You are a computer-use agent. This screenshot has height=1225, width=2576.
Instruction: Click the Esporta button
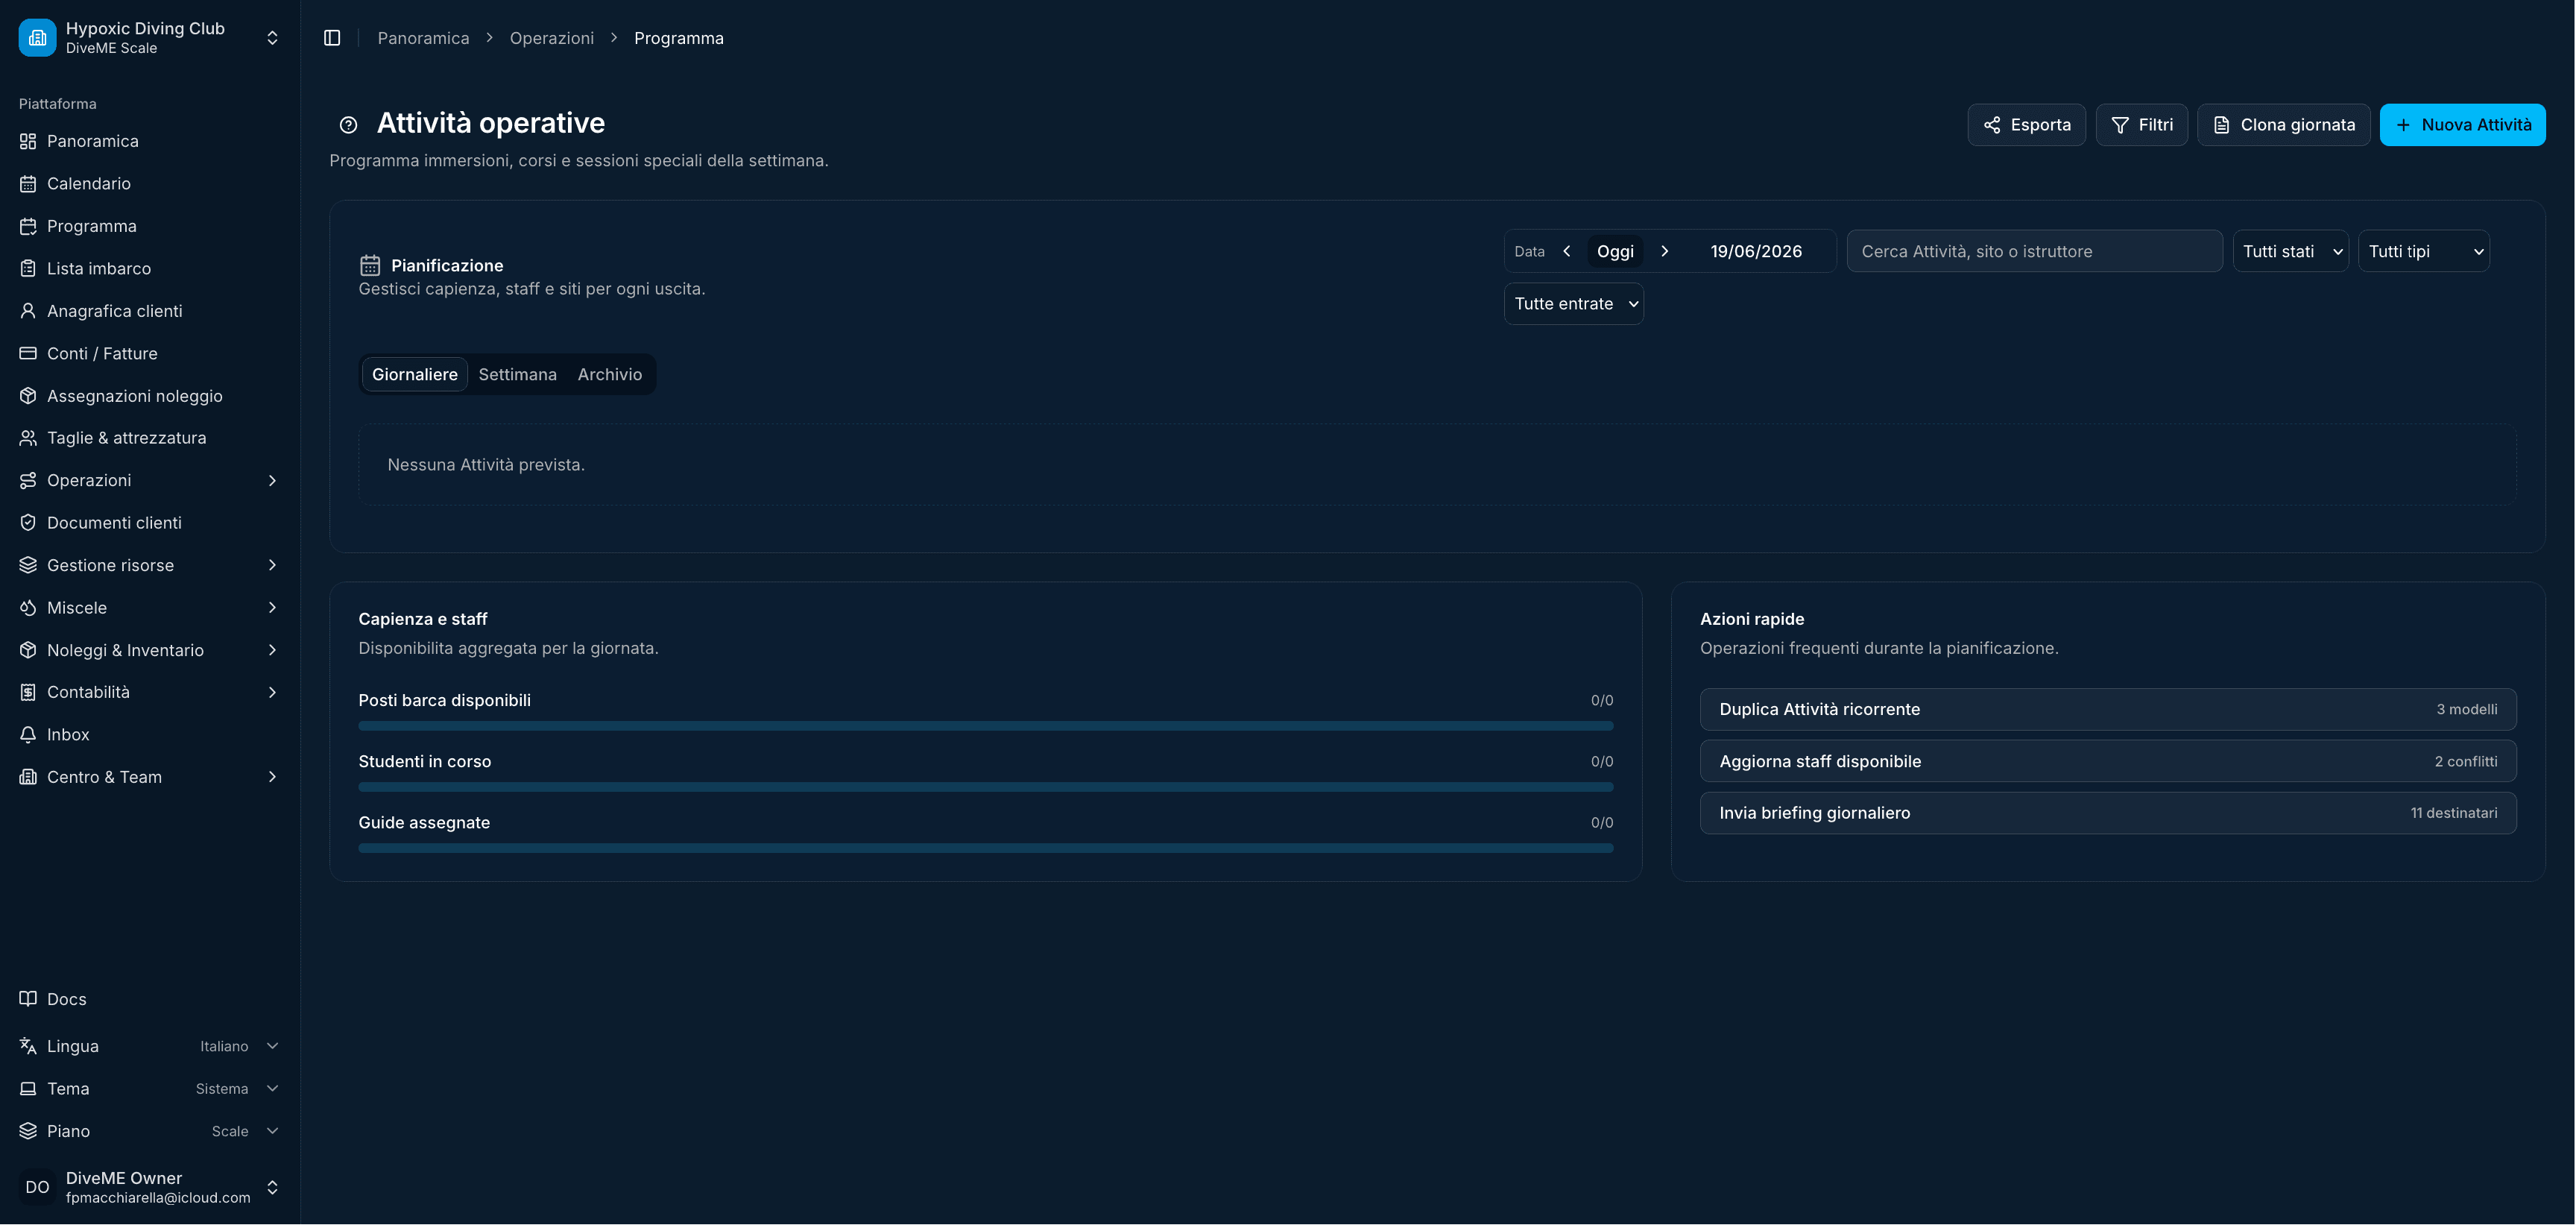coord(2026,125)
